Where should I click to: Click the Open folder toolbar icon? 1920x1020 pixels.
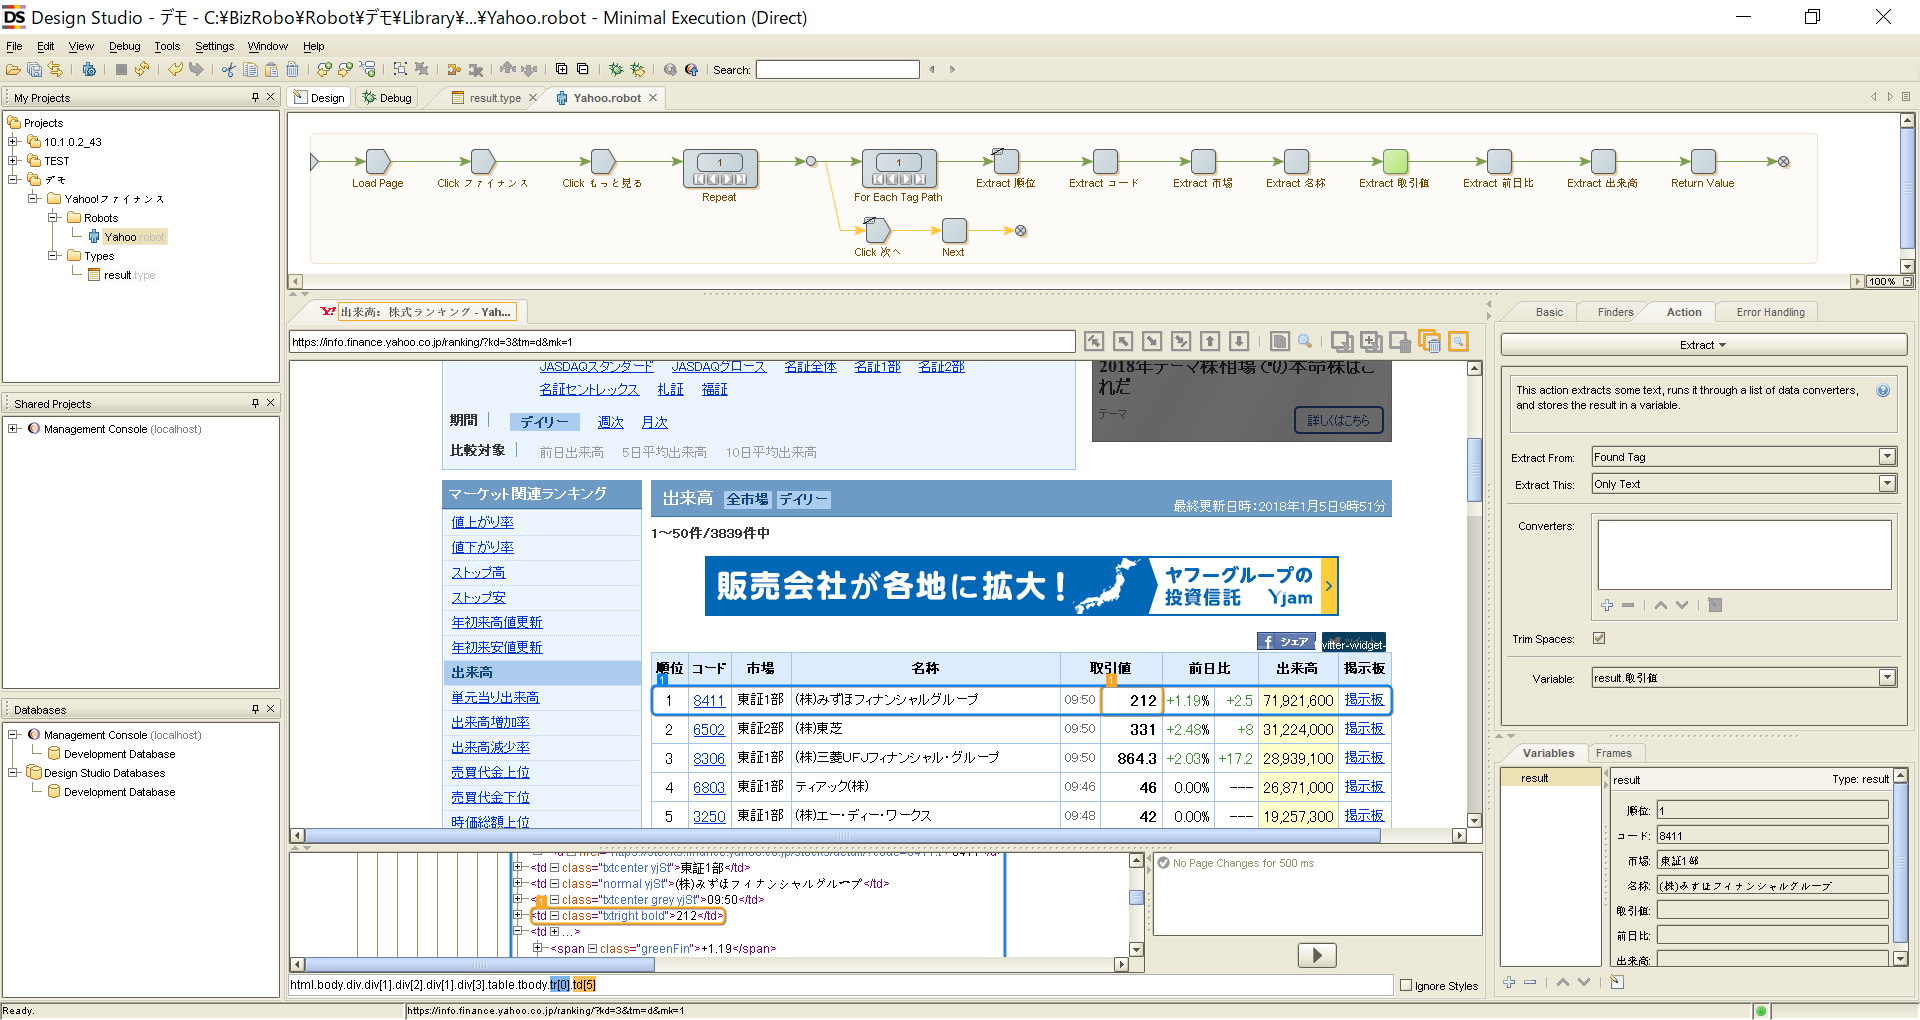(13, 70)
